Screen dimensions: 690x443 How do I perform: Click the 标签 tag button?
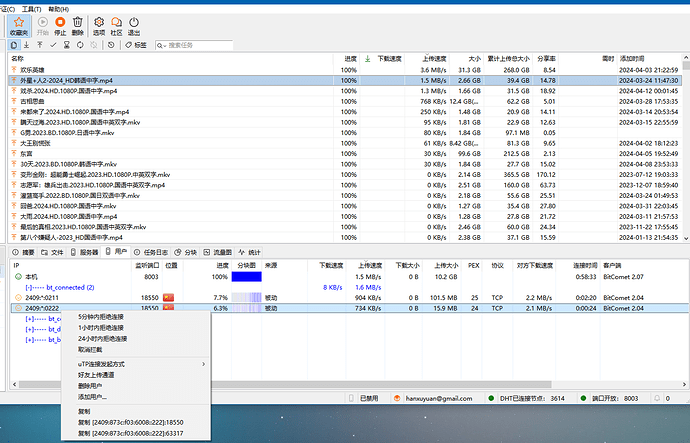(136, 45)
